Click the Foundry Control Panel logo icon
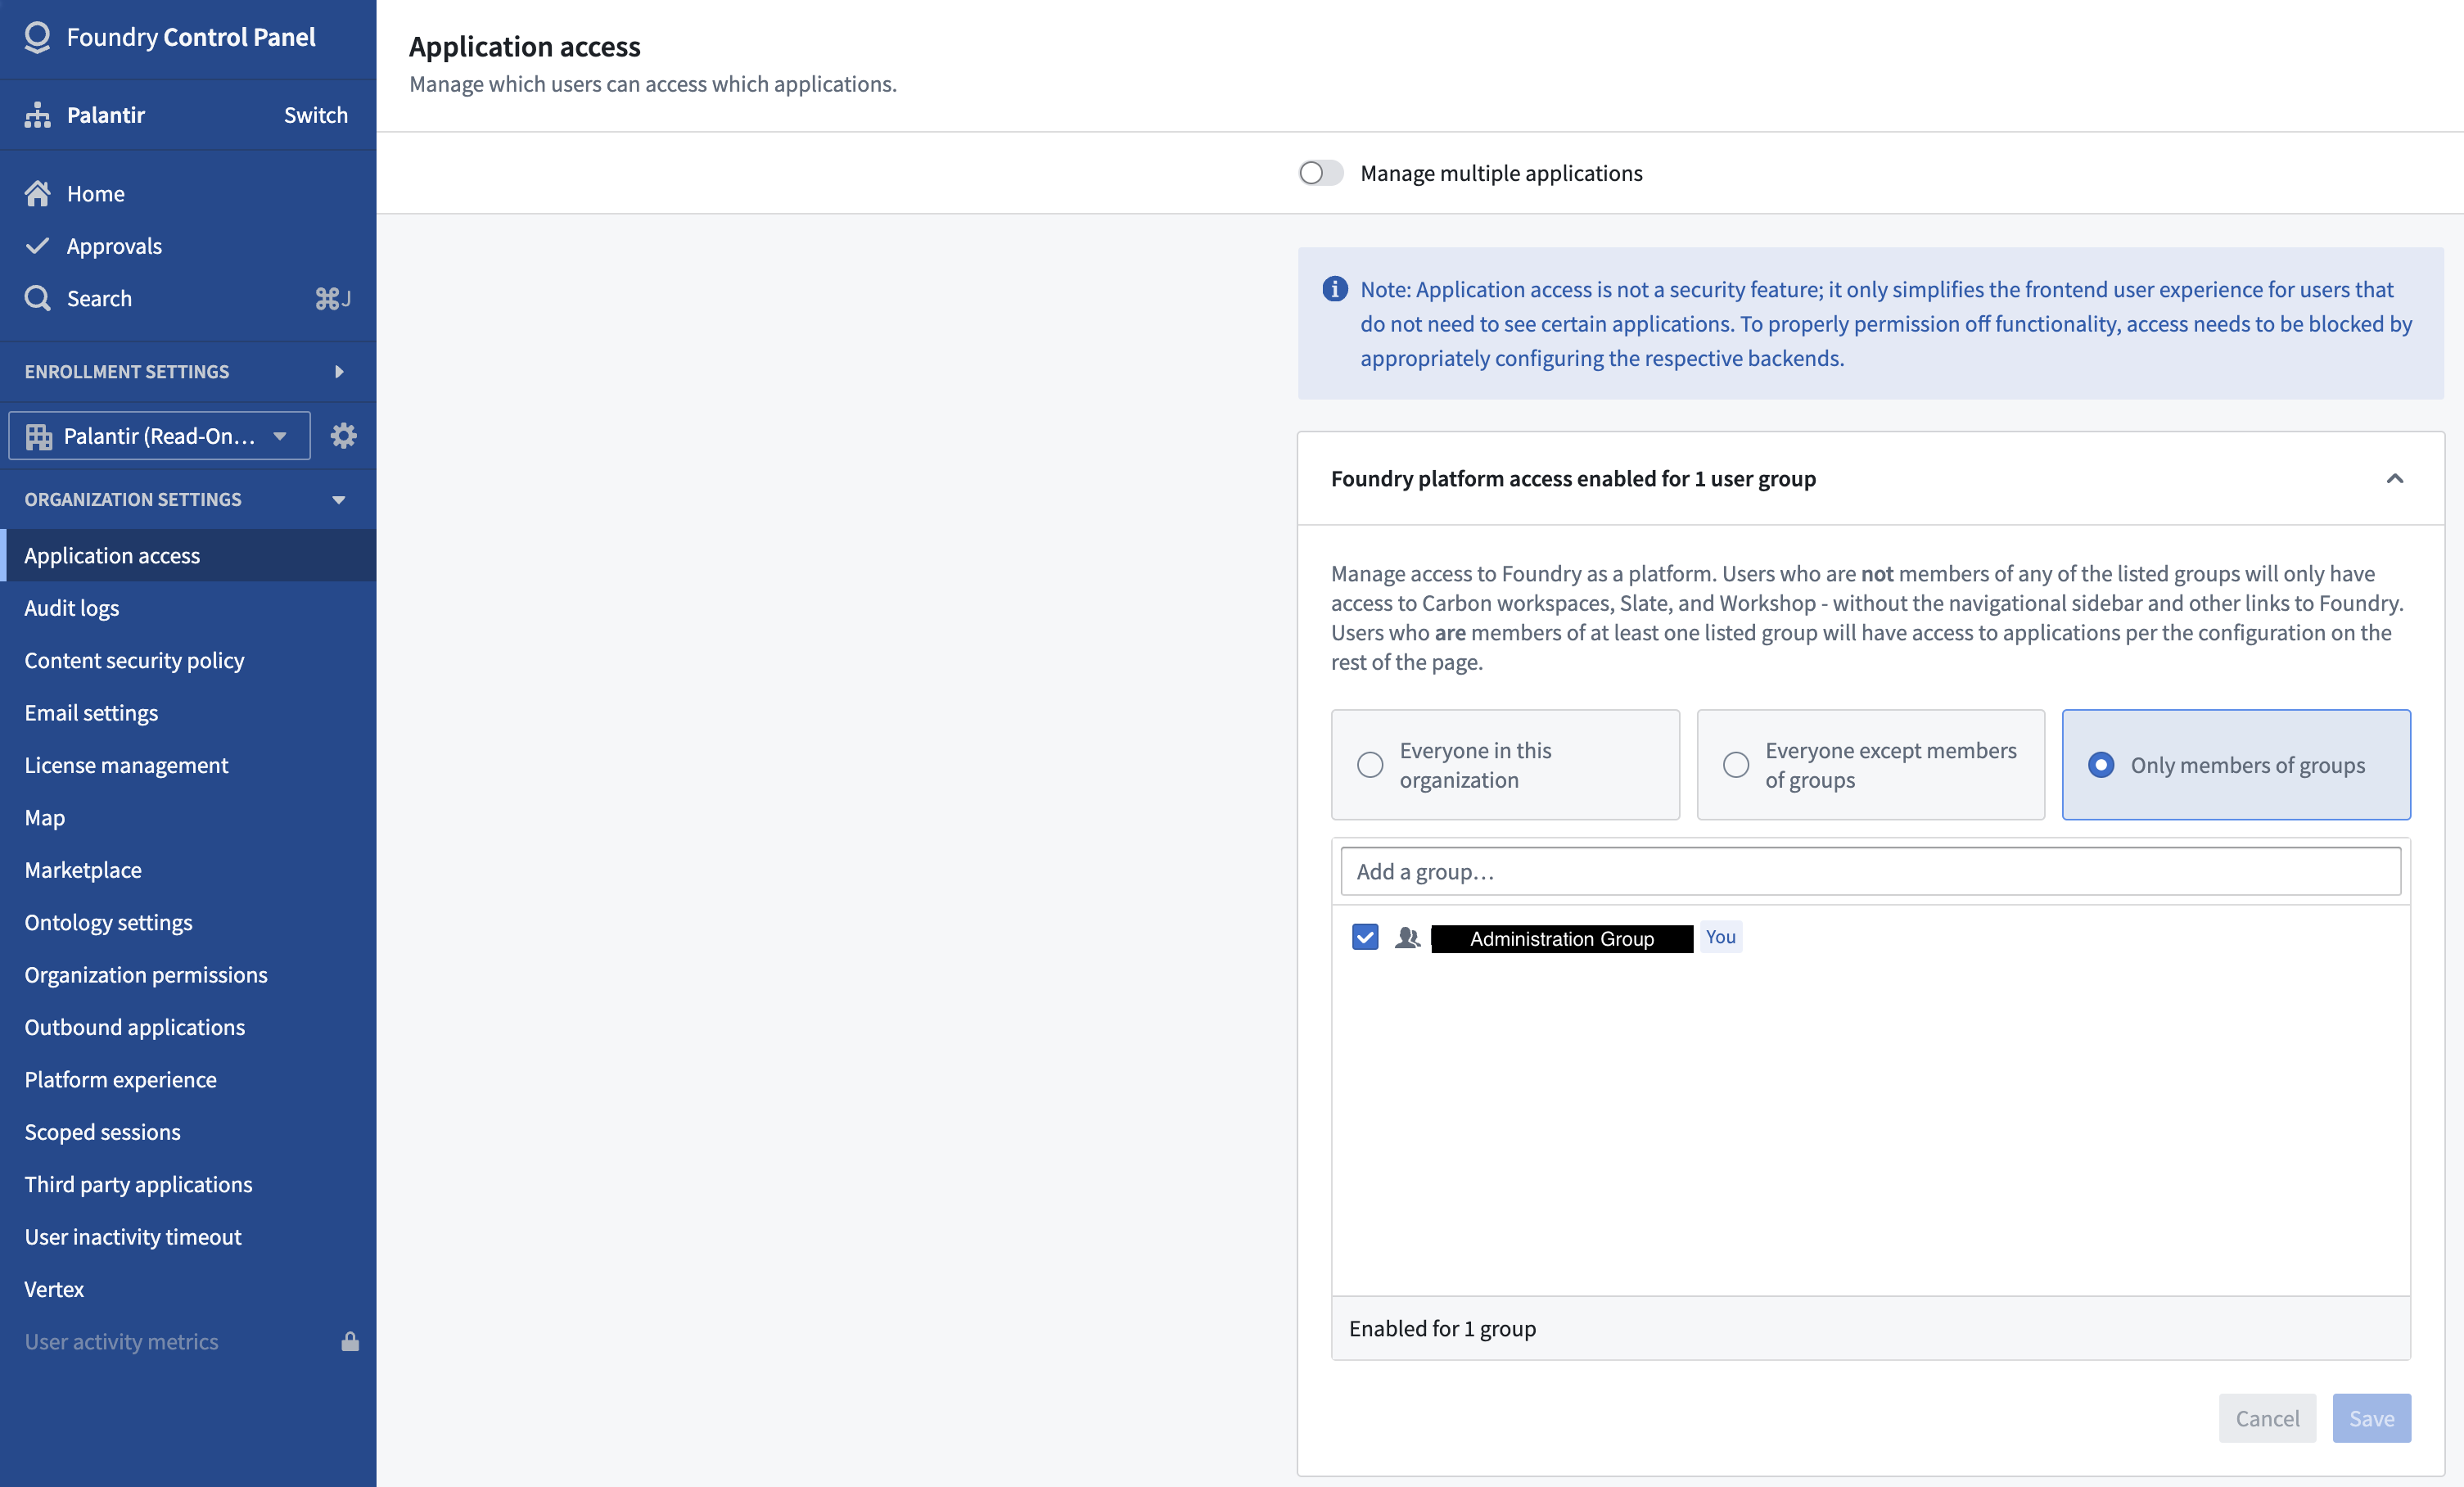Viewport: 2464px width, 1487px height. point(37,37)
